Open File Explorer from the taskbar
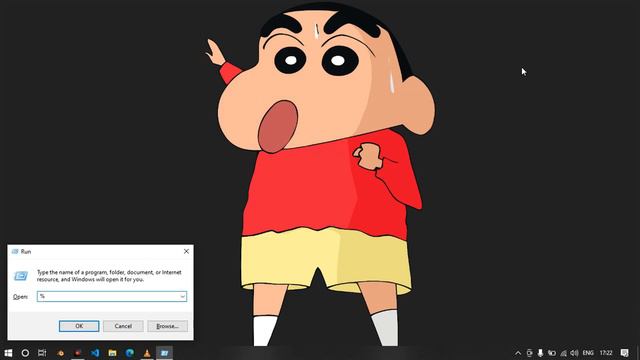 [112, 353]
